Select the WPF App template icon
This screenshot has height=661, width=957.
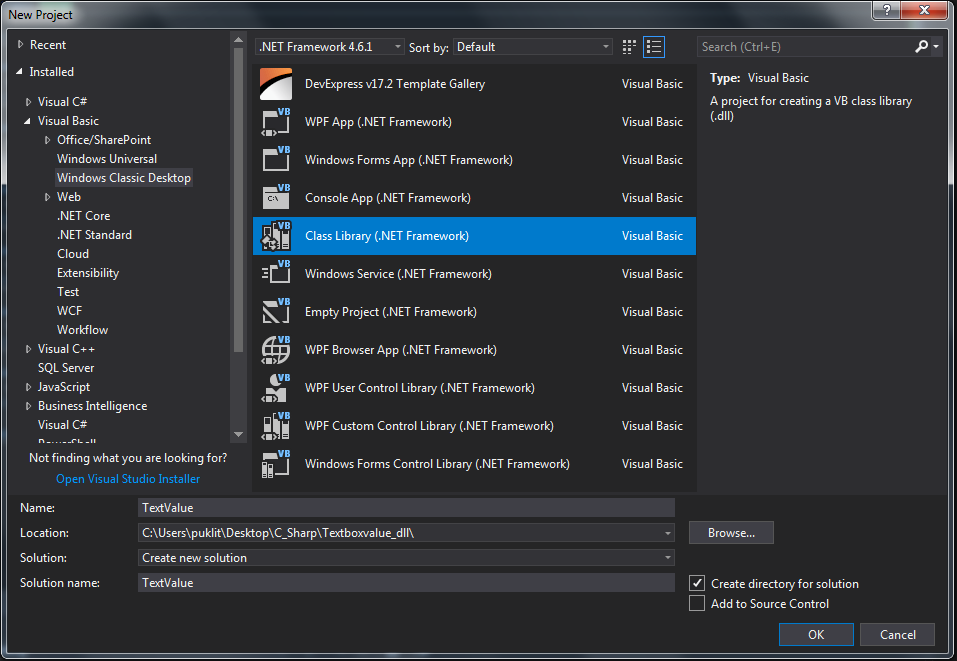point(276,122)
